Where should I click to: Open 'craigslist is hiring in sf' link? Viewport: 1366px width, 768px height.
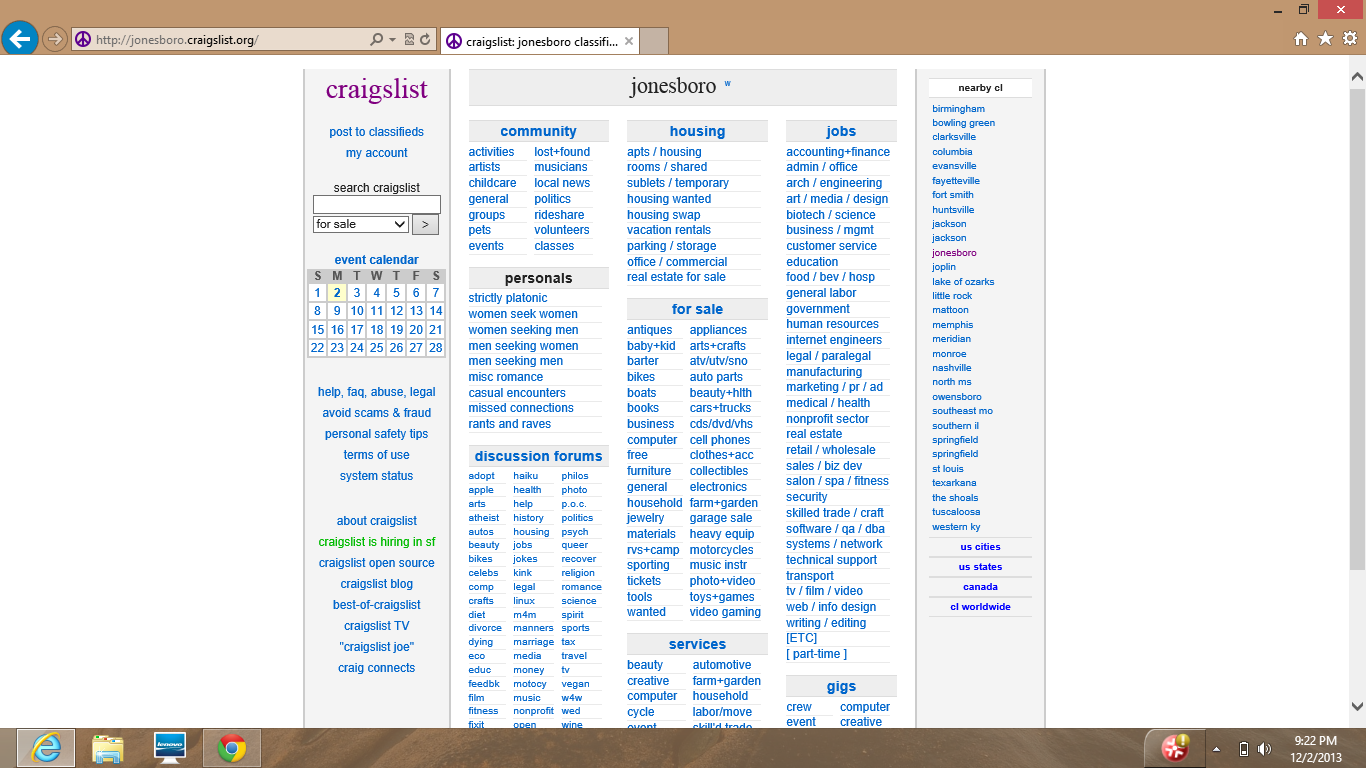[x=376, y=542]
